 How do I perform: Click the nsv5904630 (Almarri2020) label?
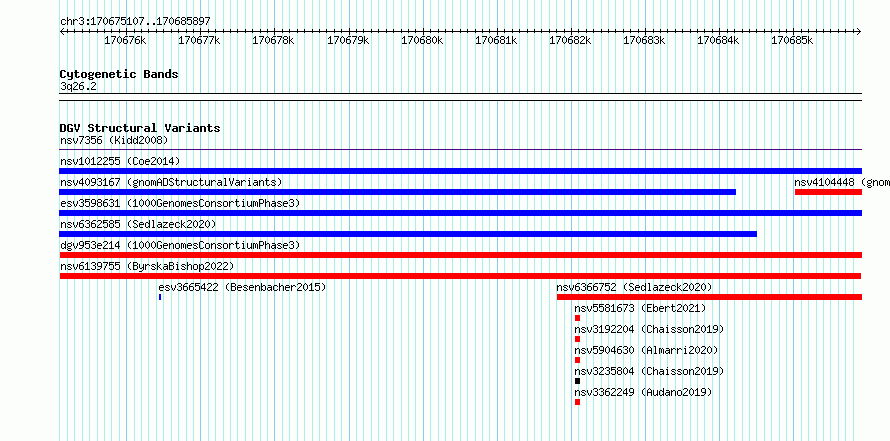click(646, 350)
